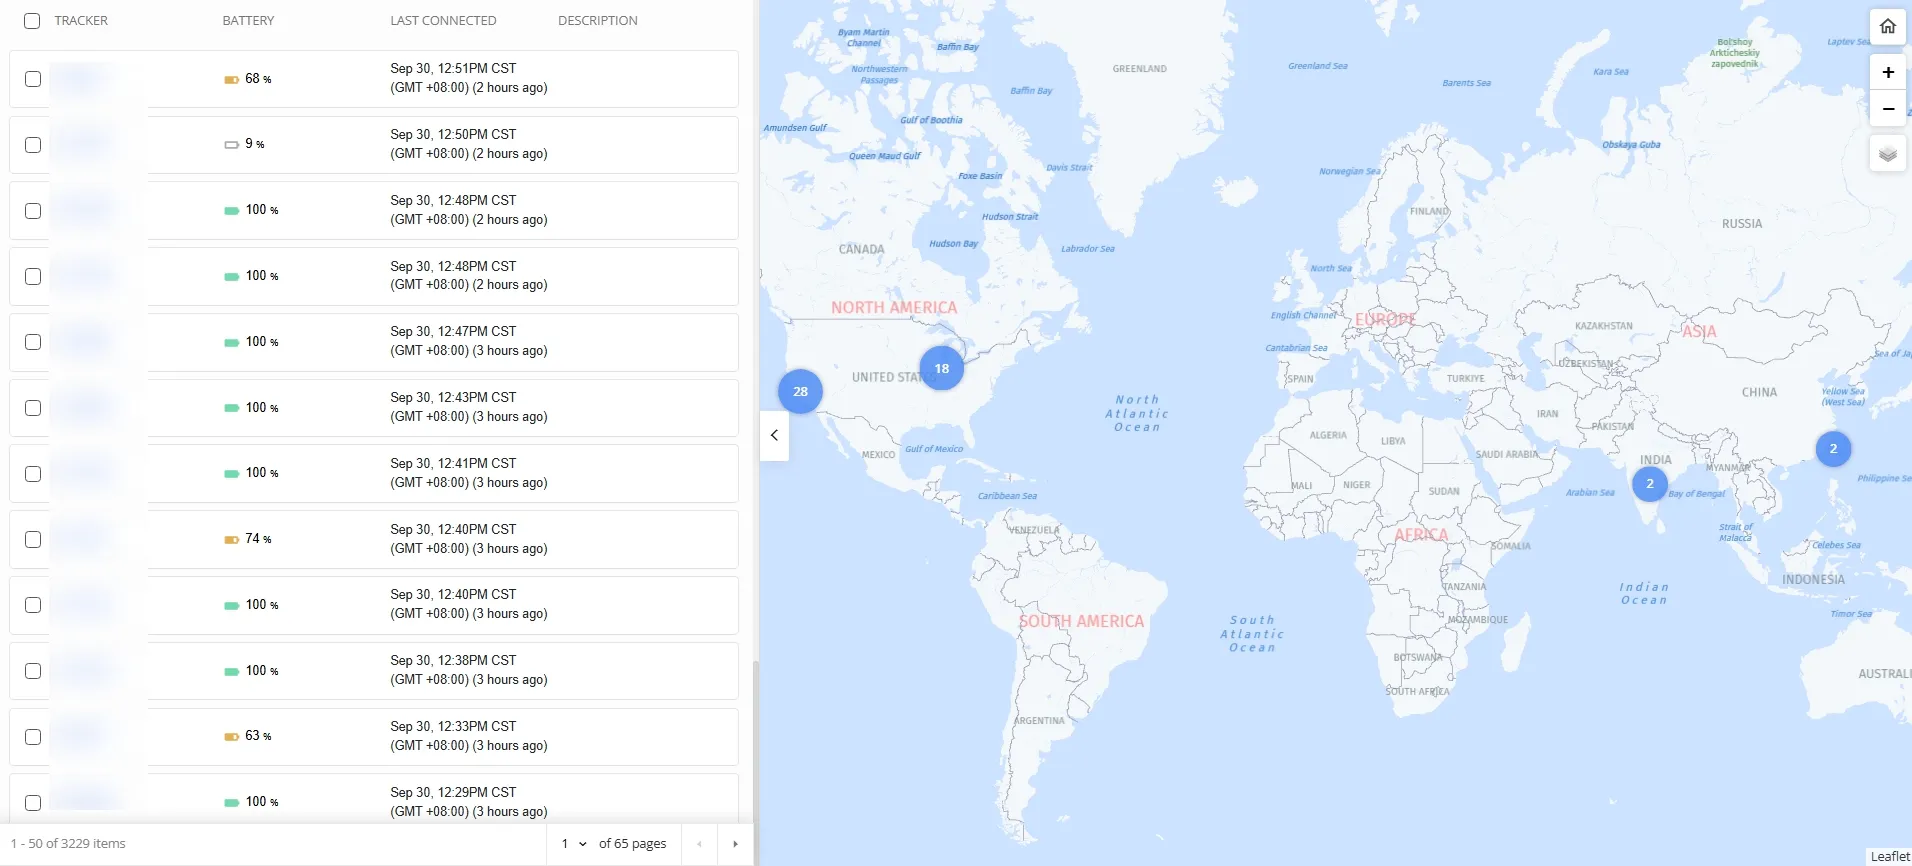
Task: Click the battery icon beside 74 %
Action: point(231,539)
